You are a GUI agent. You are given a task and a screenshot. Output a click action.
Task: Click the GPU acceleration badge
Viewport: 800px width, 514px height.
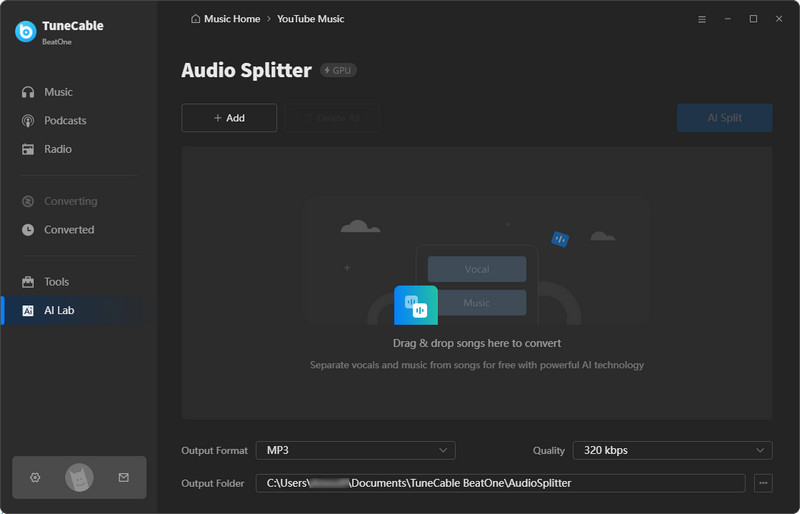click(338, 70)
